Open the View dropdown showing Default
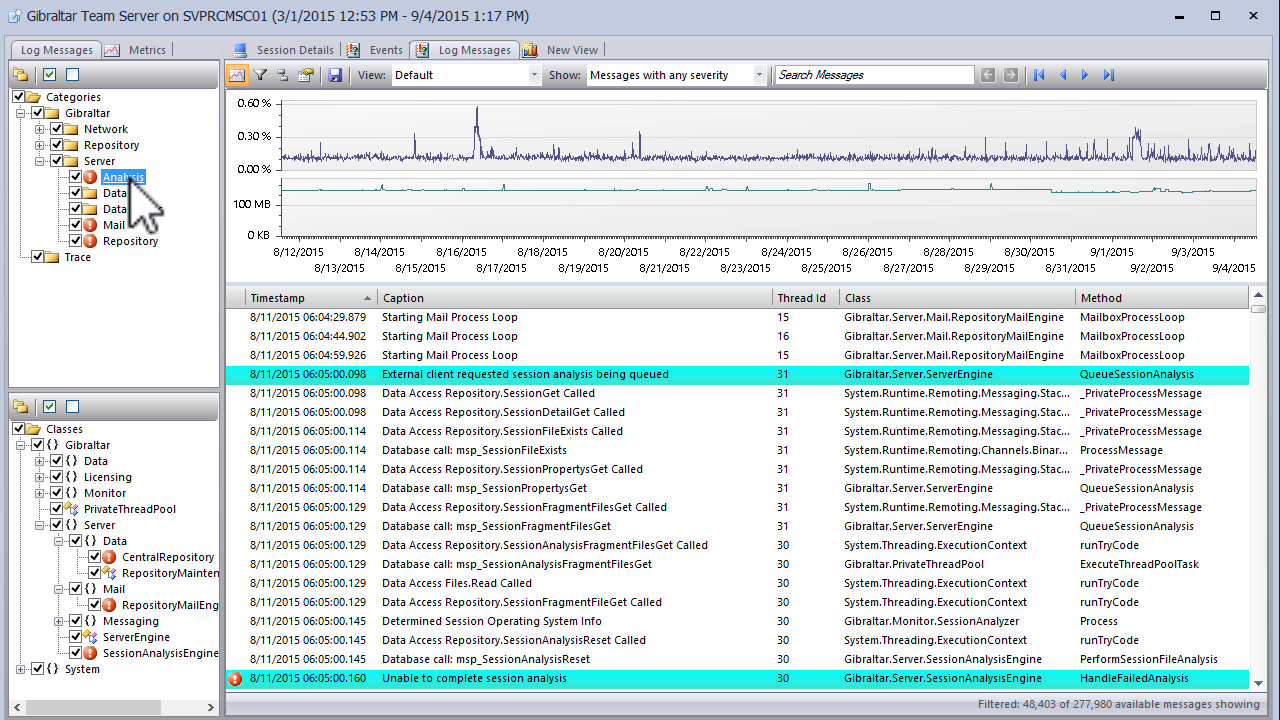Image resolution: width=1280 pixels, height=720 pixels. 534,75
